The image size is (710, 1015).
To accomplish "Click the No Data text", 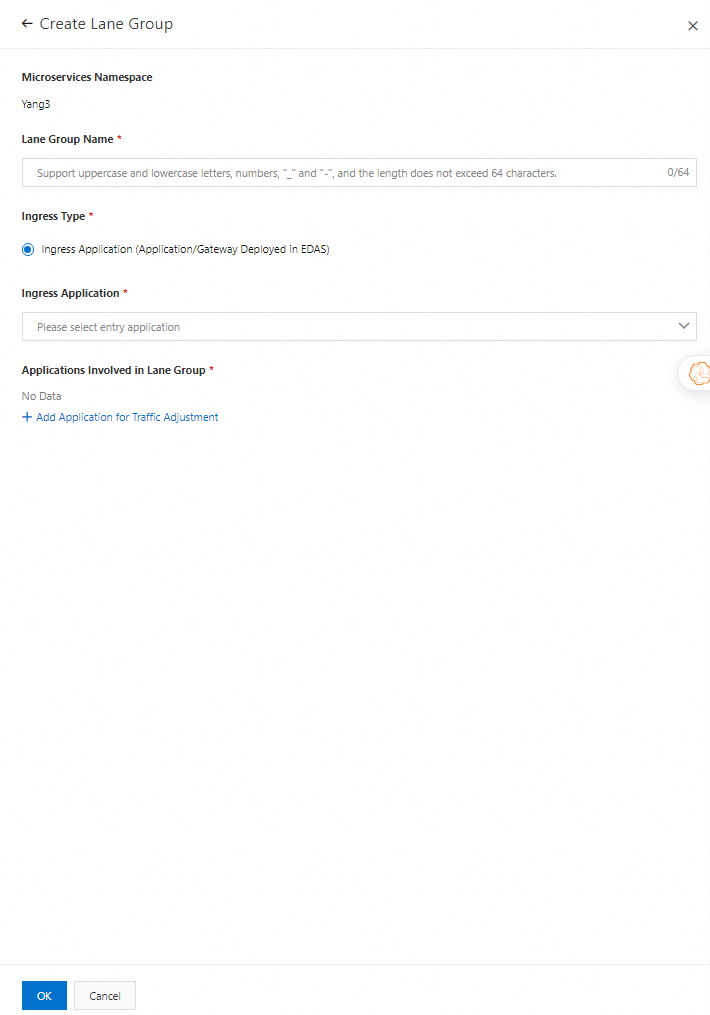I will [x=41, y=396].
